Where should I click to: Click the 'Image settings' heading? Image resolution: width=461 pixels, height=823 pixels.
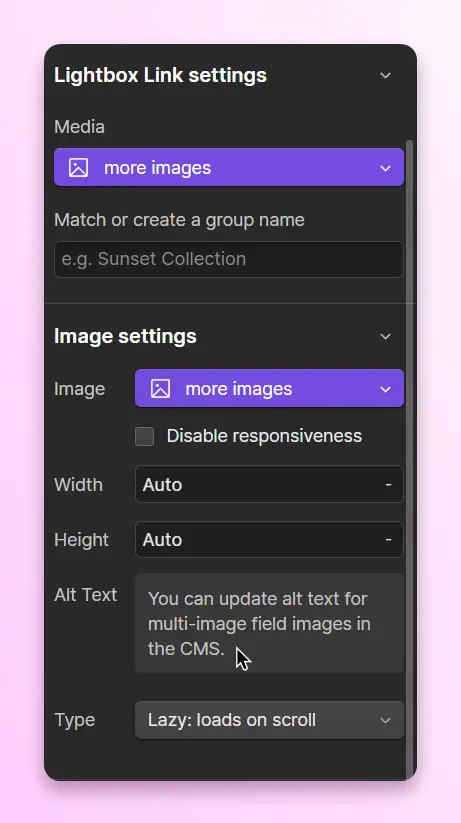pyautogui.click(x=125, y=336)
